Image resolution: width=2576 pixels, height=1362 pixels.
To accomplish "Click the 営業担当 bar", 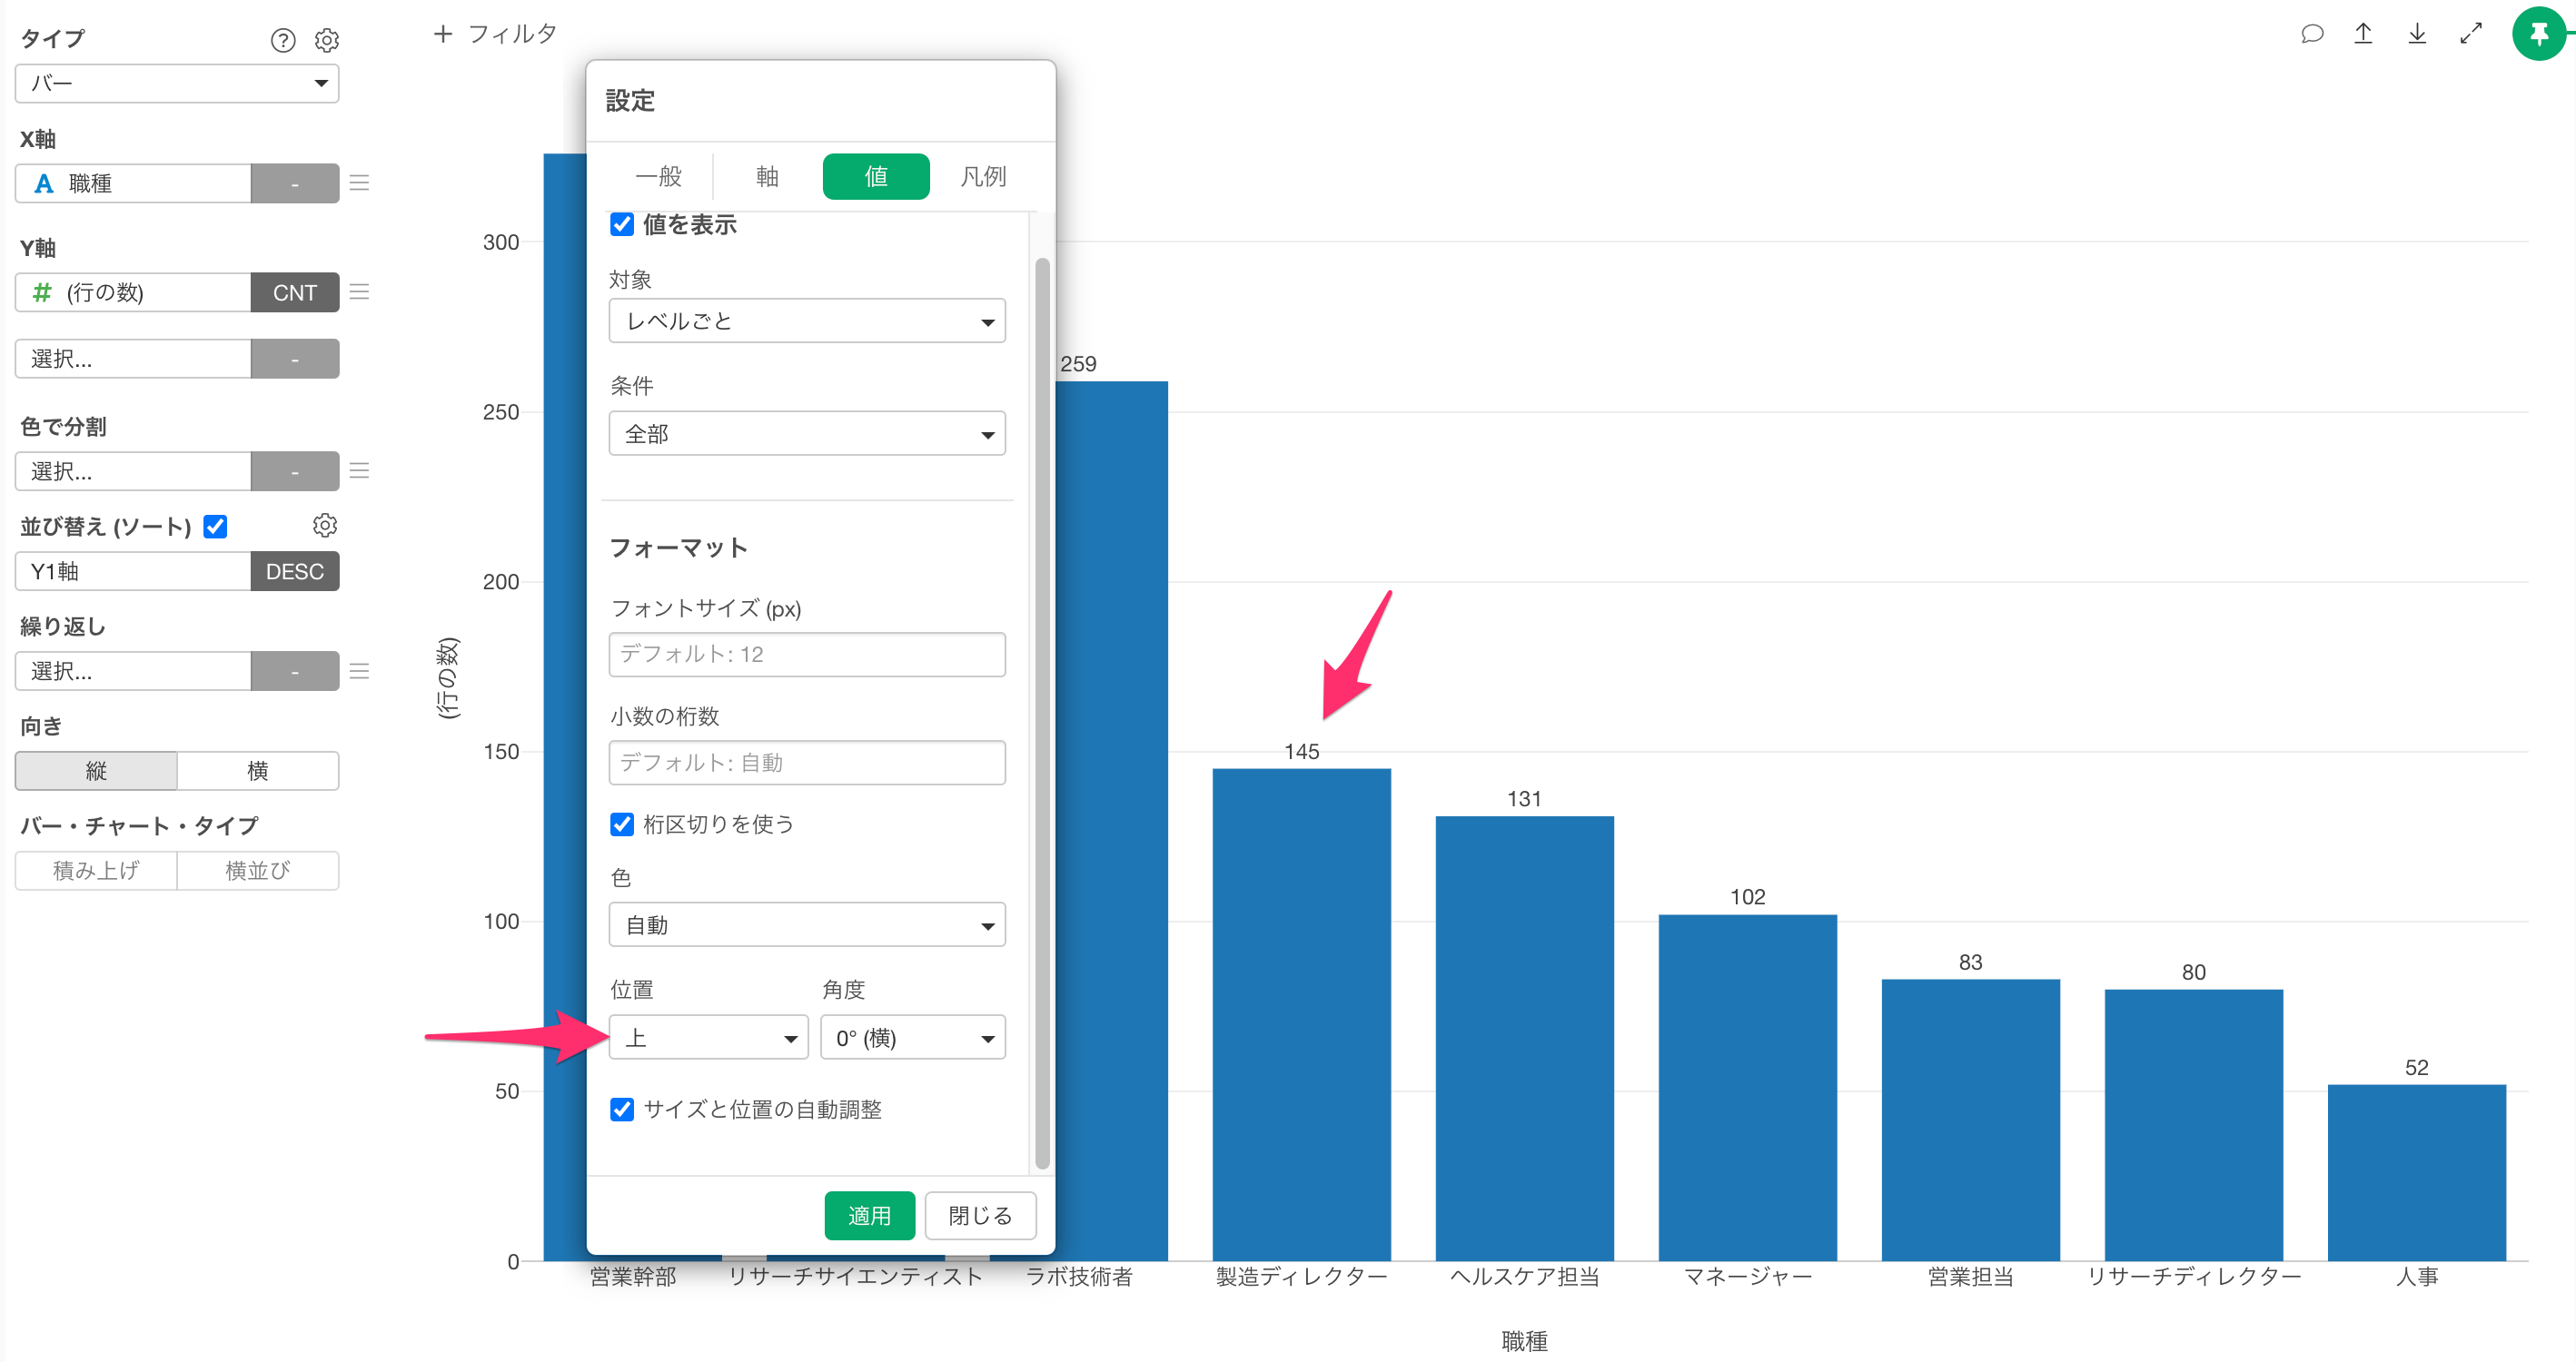I will 1971,1119.
